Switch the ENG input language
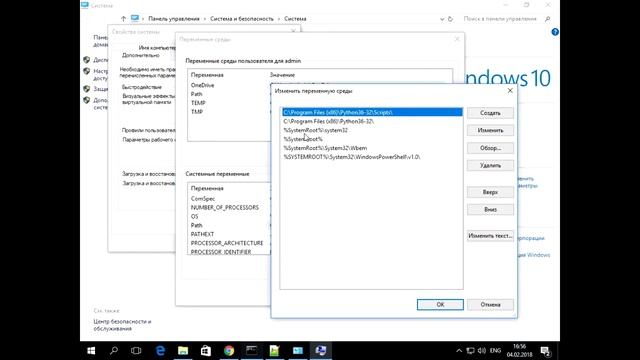Viewport: 640px width, 360px height. (496, 351)
